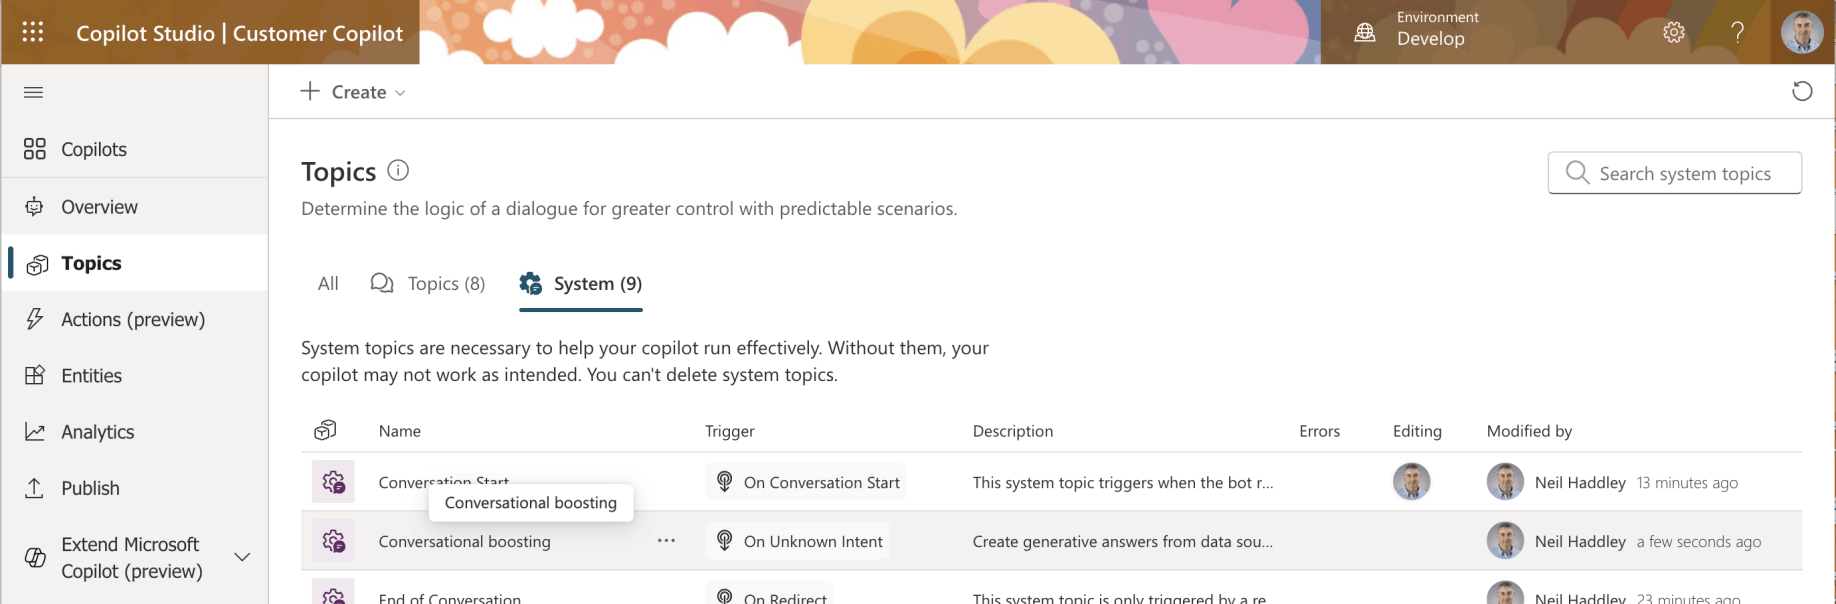
Task: Open the settings gear icon
Action: (x=1674, y=33)
